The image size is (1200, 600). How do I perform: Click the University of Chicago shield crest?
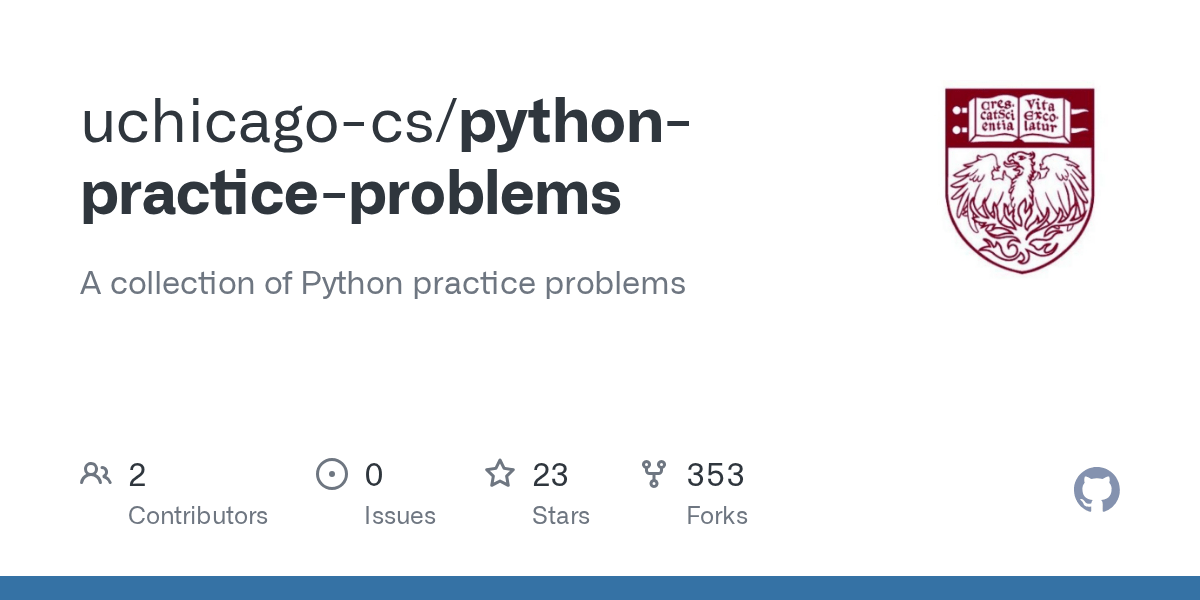(x=1020, y=180)
